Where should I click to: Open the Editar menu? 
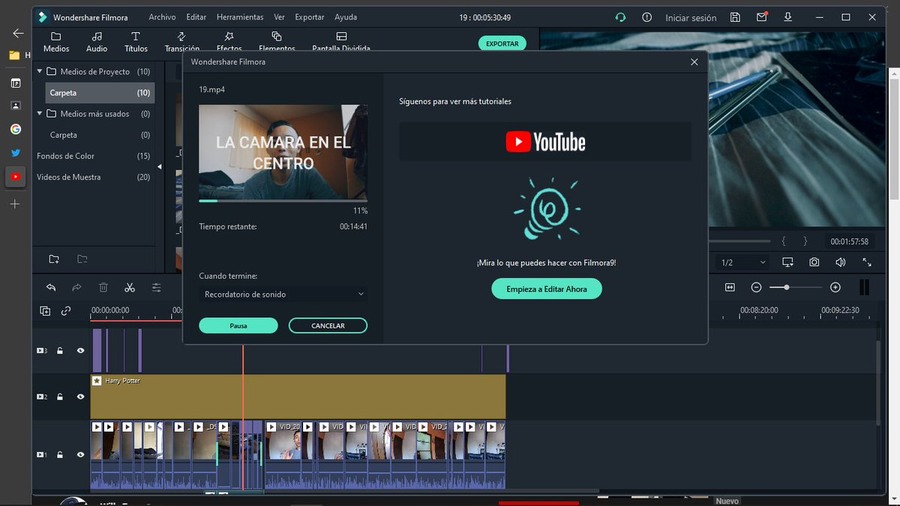[x=196, y=17]
